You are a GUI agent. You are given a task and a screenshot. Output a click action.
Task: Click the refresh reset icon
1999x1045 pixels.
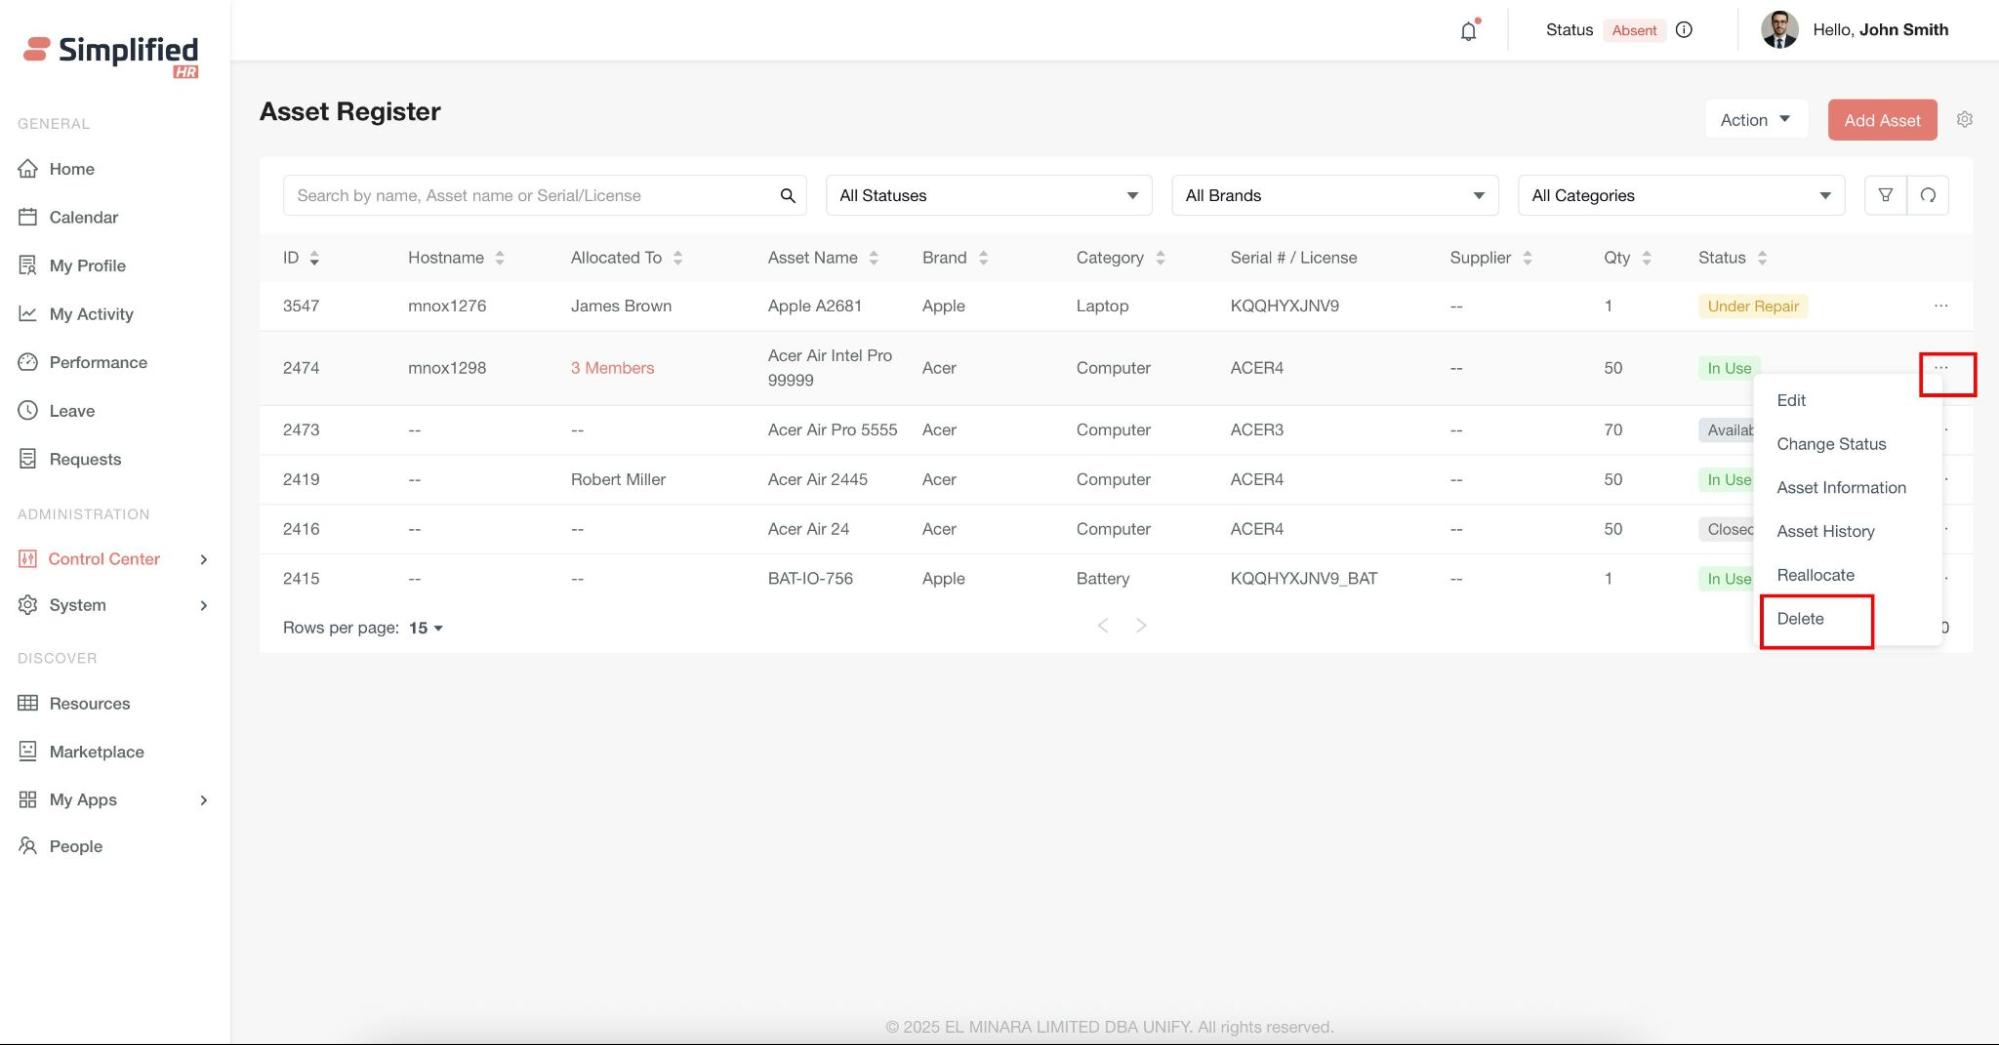point(1927,195)
